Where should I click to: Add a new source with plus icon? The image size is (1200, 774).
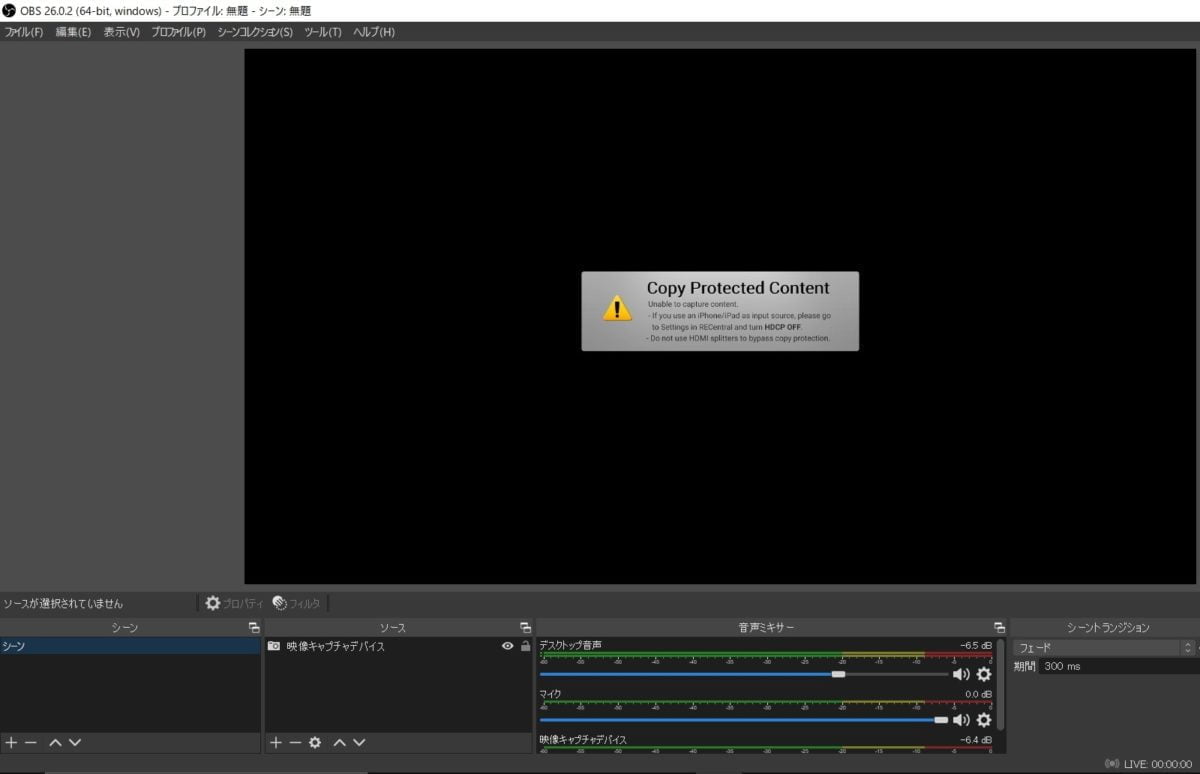pos(276,742)
